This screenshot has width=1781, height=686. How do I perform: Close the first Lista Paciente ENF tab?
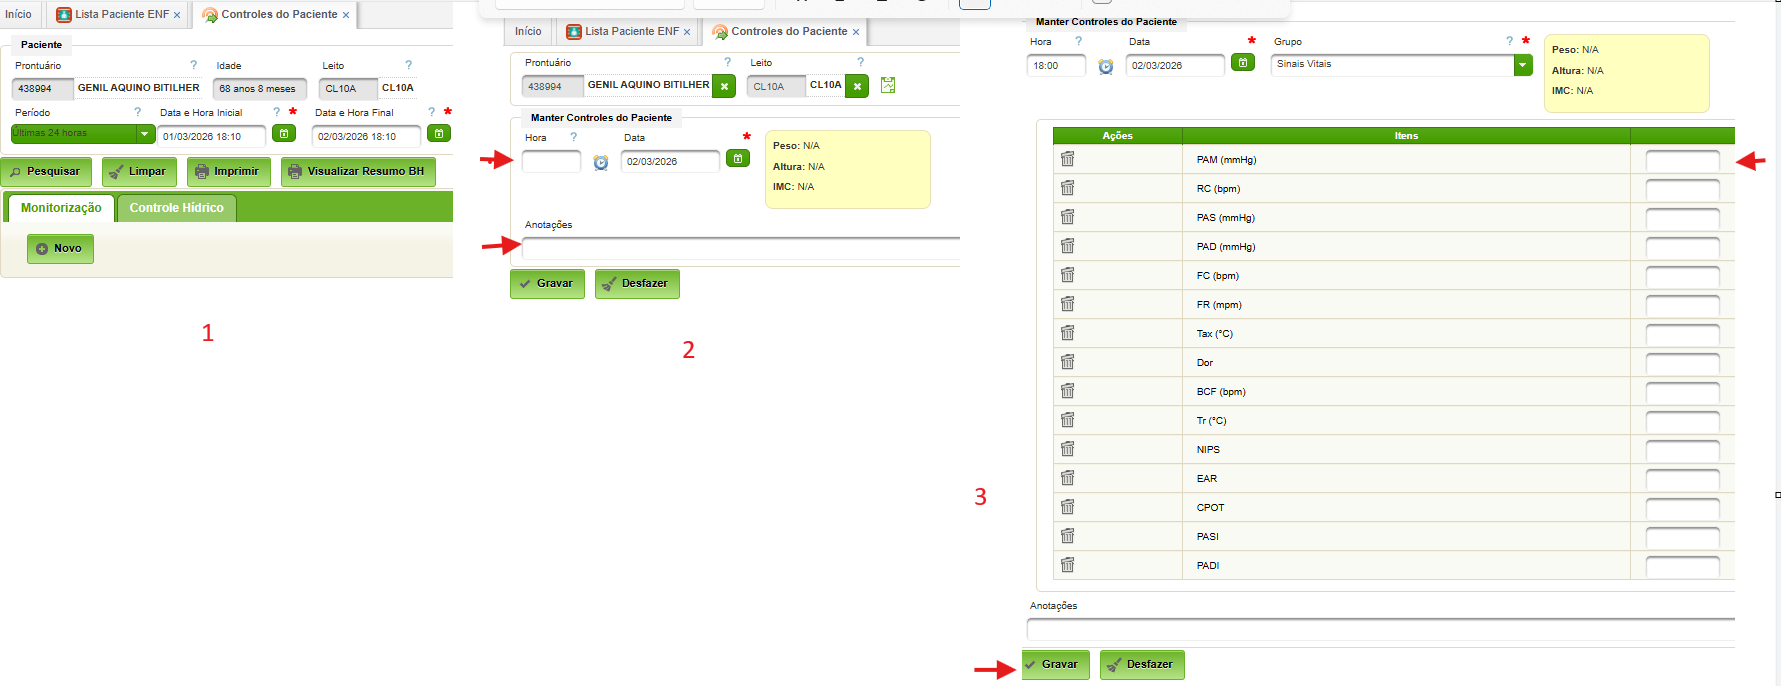[x=177, y=15]
